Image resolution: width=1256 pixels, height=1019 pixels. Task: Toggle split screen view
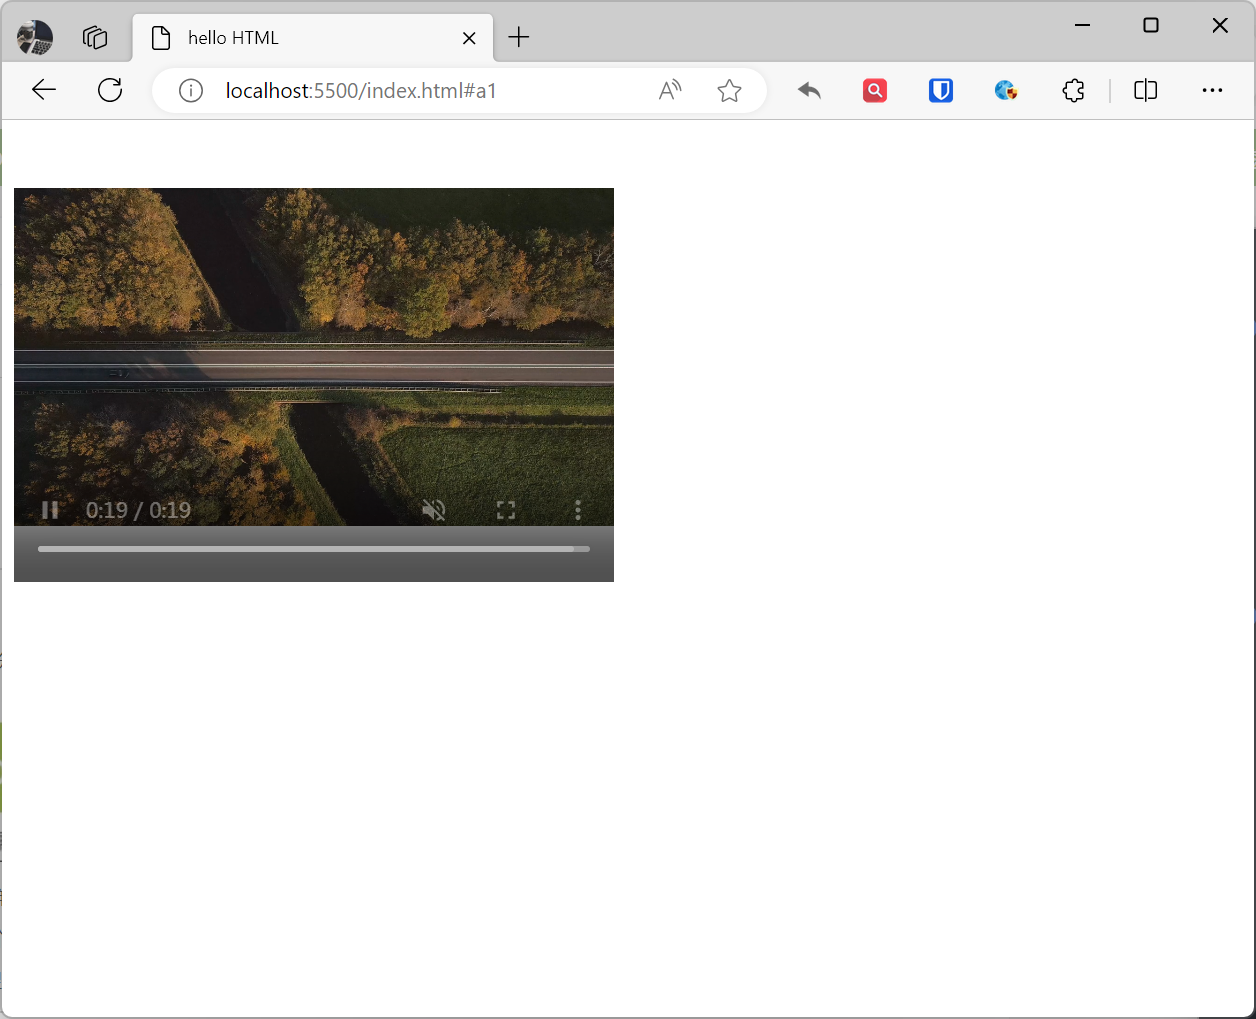[x=1145, y=91]
